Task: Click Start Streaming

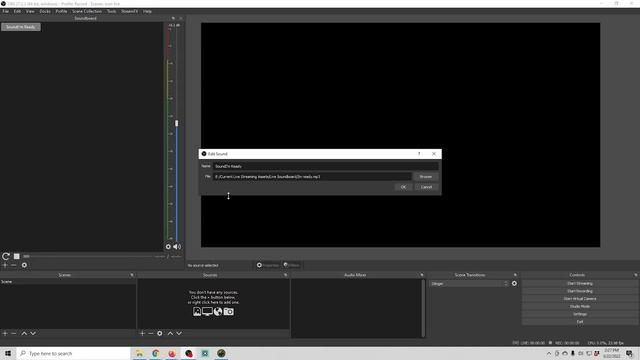Action: click(580, 283)
